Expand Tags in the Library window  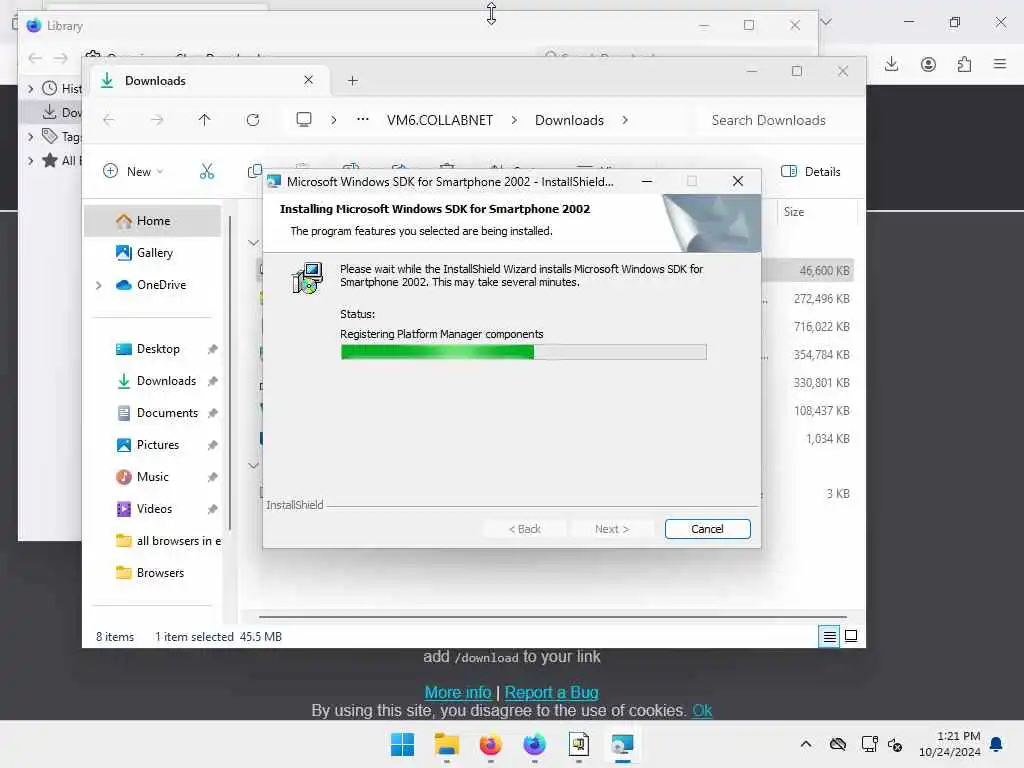pyautogui.click(x=30, y=136)
